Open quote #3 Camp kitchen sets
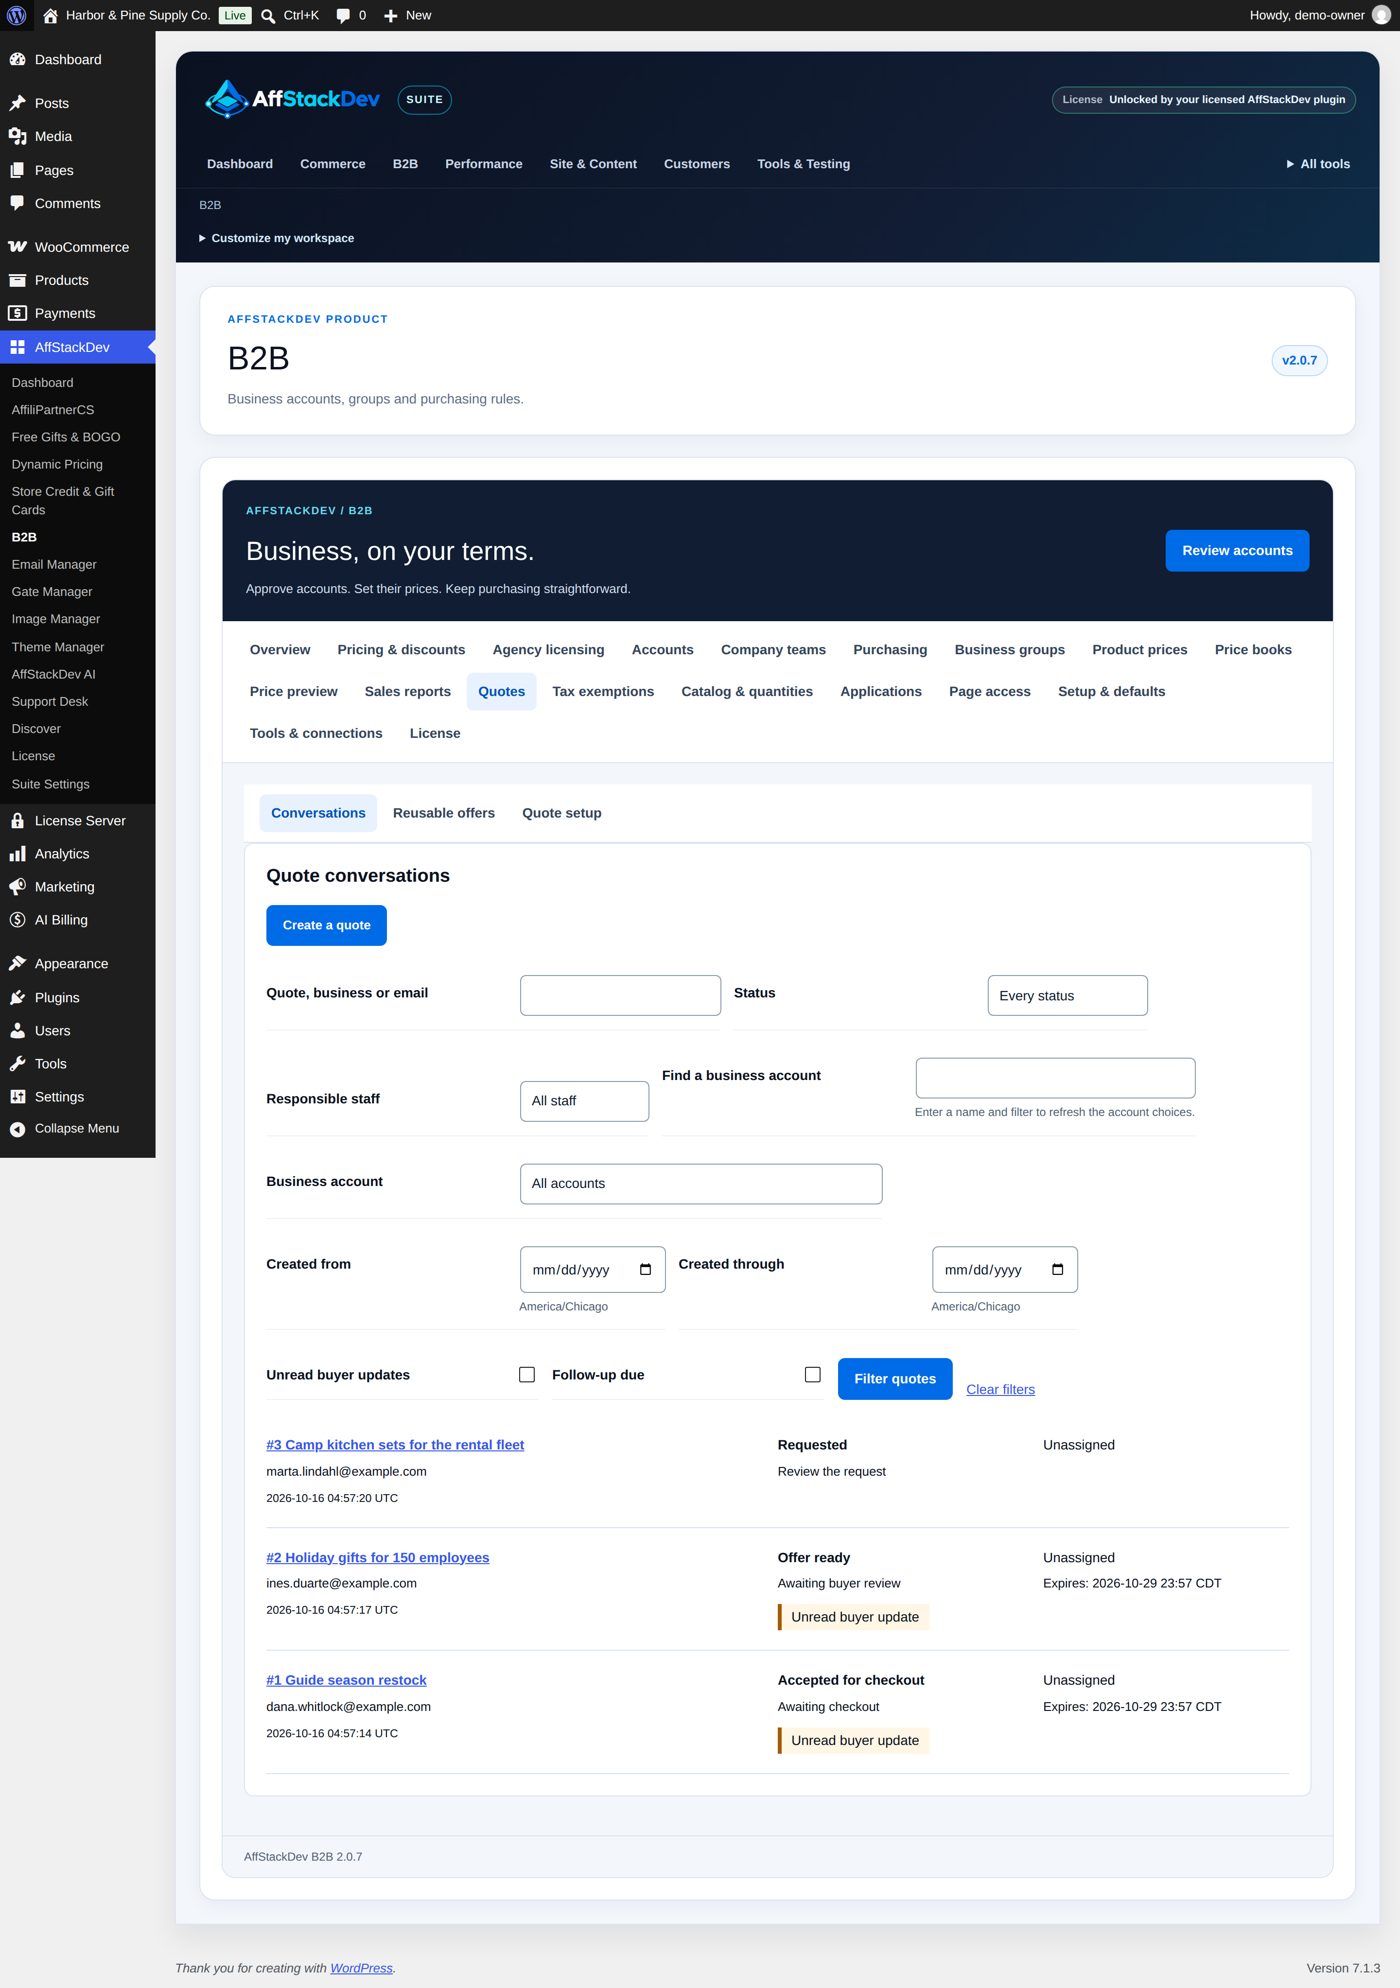The width and height of the screenshot is (1400, 1988). pyautogui.click(x=395, y=1444)
